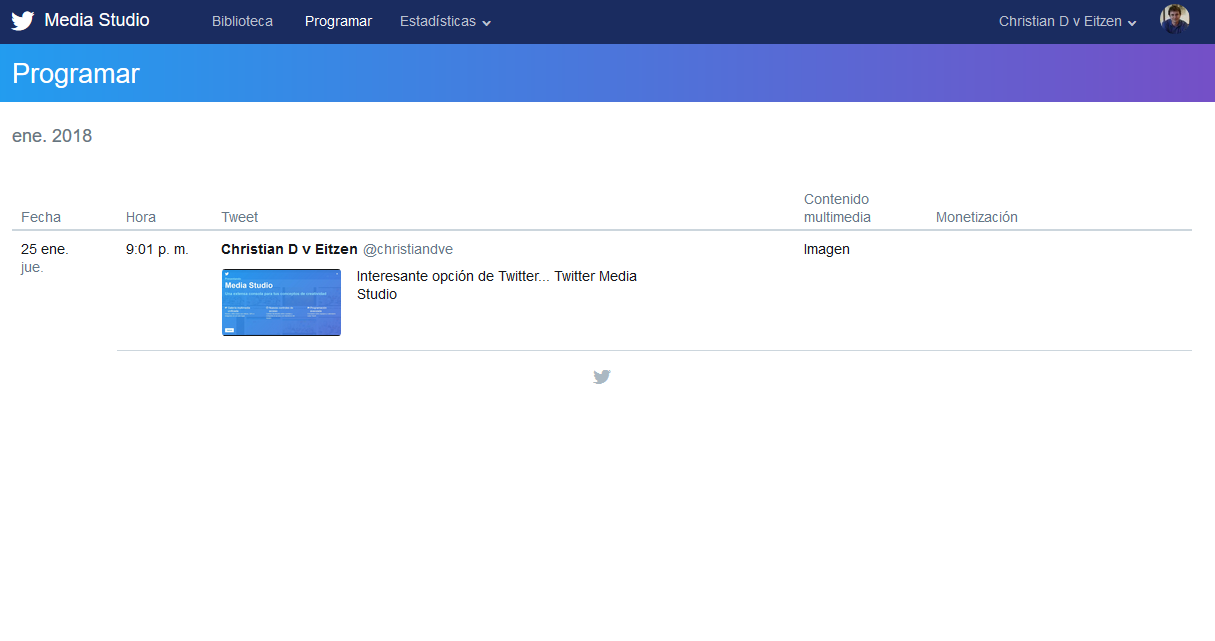This screenshot has height=641, width=1215.
Task: Click the Monetización column header
Action: click(x=977, y=217)
